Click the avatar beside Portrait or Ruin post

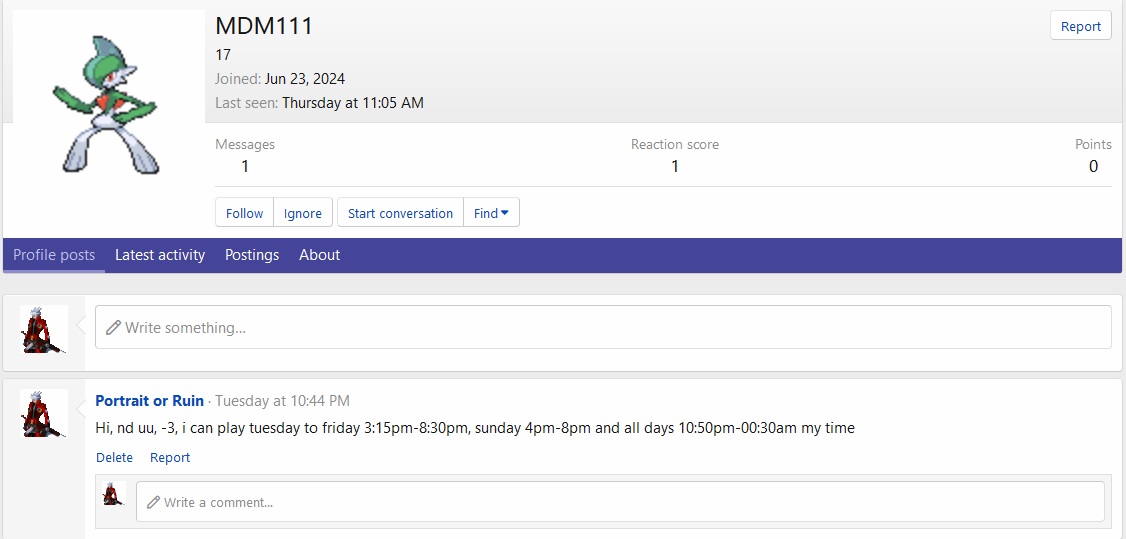(x=44, y=413)
